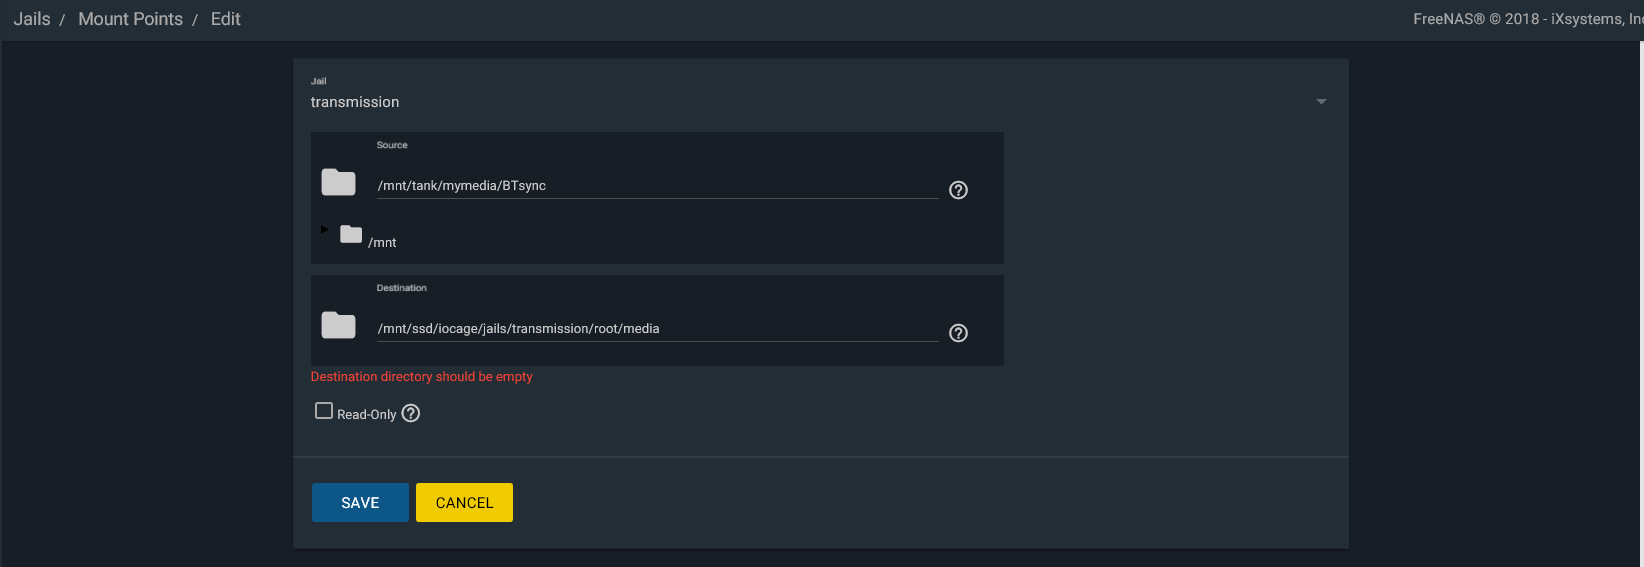Open the Read-Only help tooltip icon
Image resolution: width=1644 pixels, height=567 pixels.
411,413
